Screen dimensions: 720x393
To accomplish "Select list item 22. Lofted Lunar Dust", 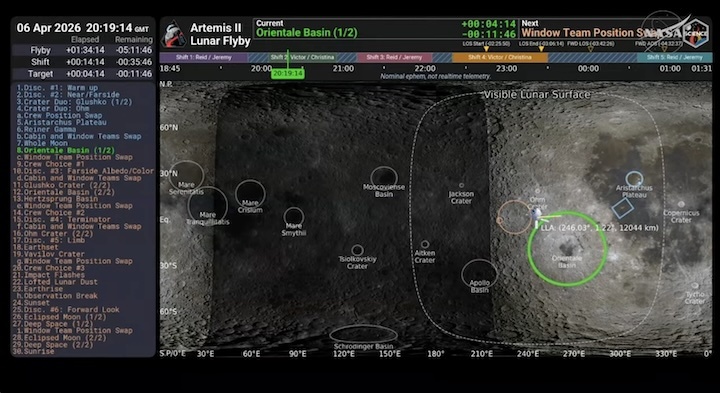I will pos(56,282).
